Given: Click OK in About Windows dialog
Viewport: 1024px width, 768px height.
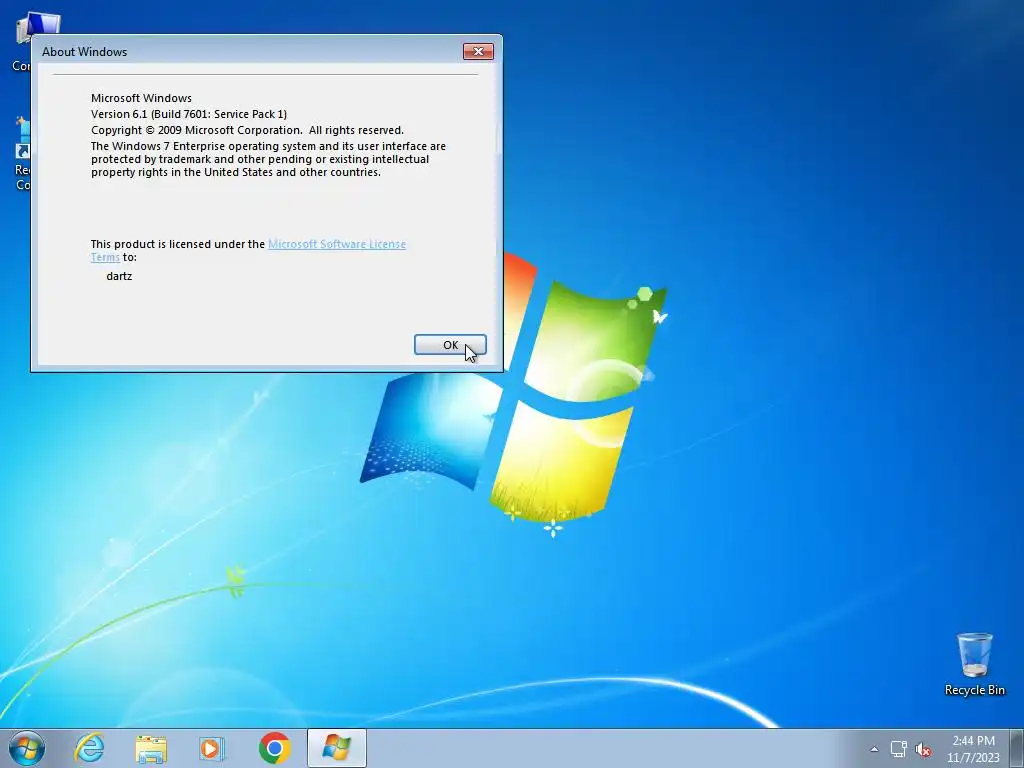Looking at the screenshot, I should (x=450, y=345).
